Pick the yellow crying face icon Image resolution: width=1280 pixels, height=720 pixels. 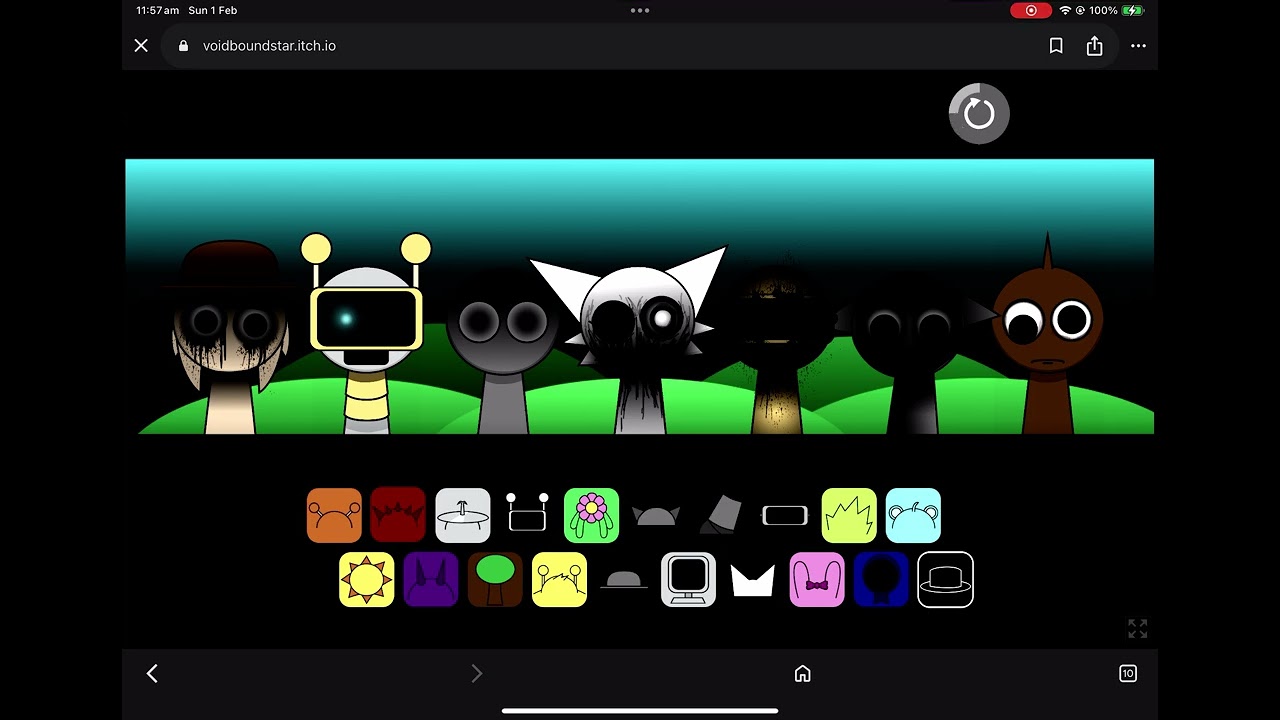click(559, 580)
